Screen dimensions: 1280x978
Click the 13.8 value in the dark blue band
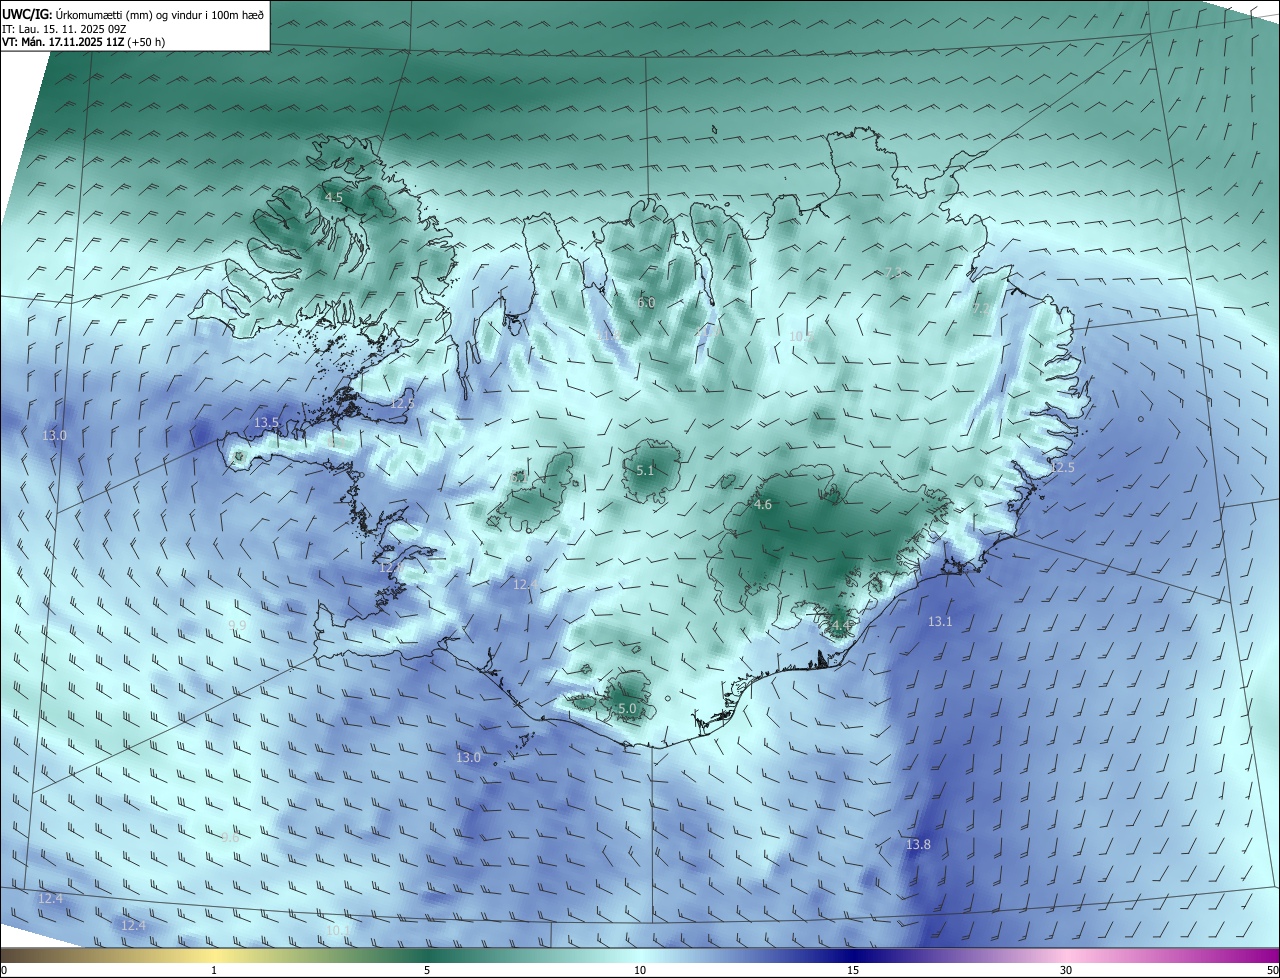coord(918,845)
